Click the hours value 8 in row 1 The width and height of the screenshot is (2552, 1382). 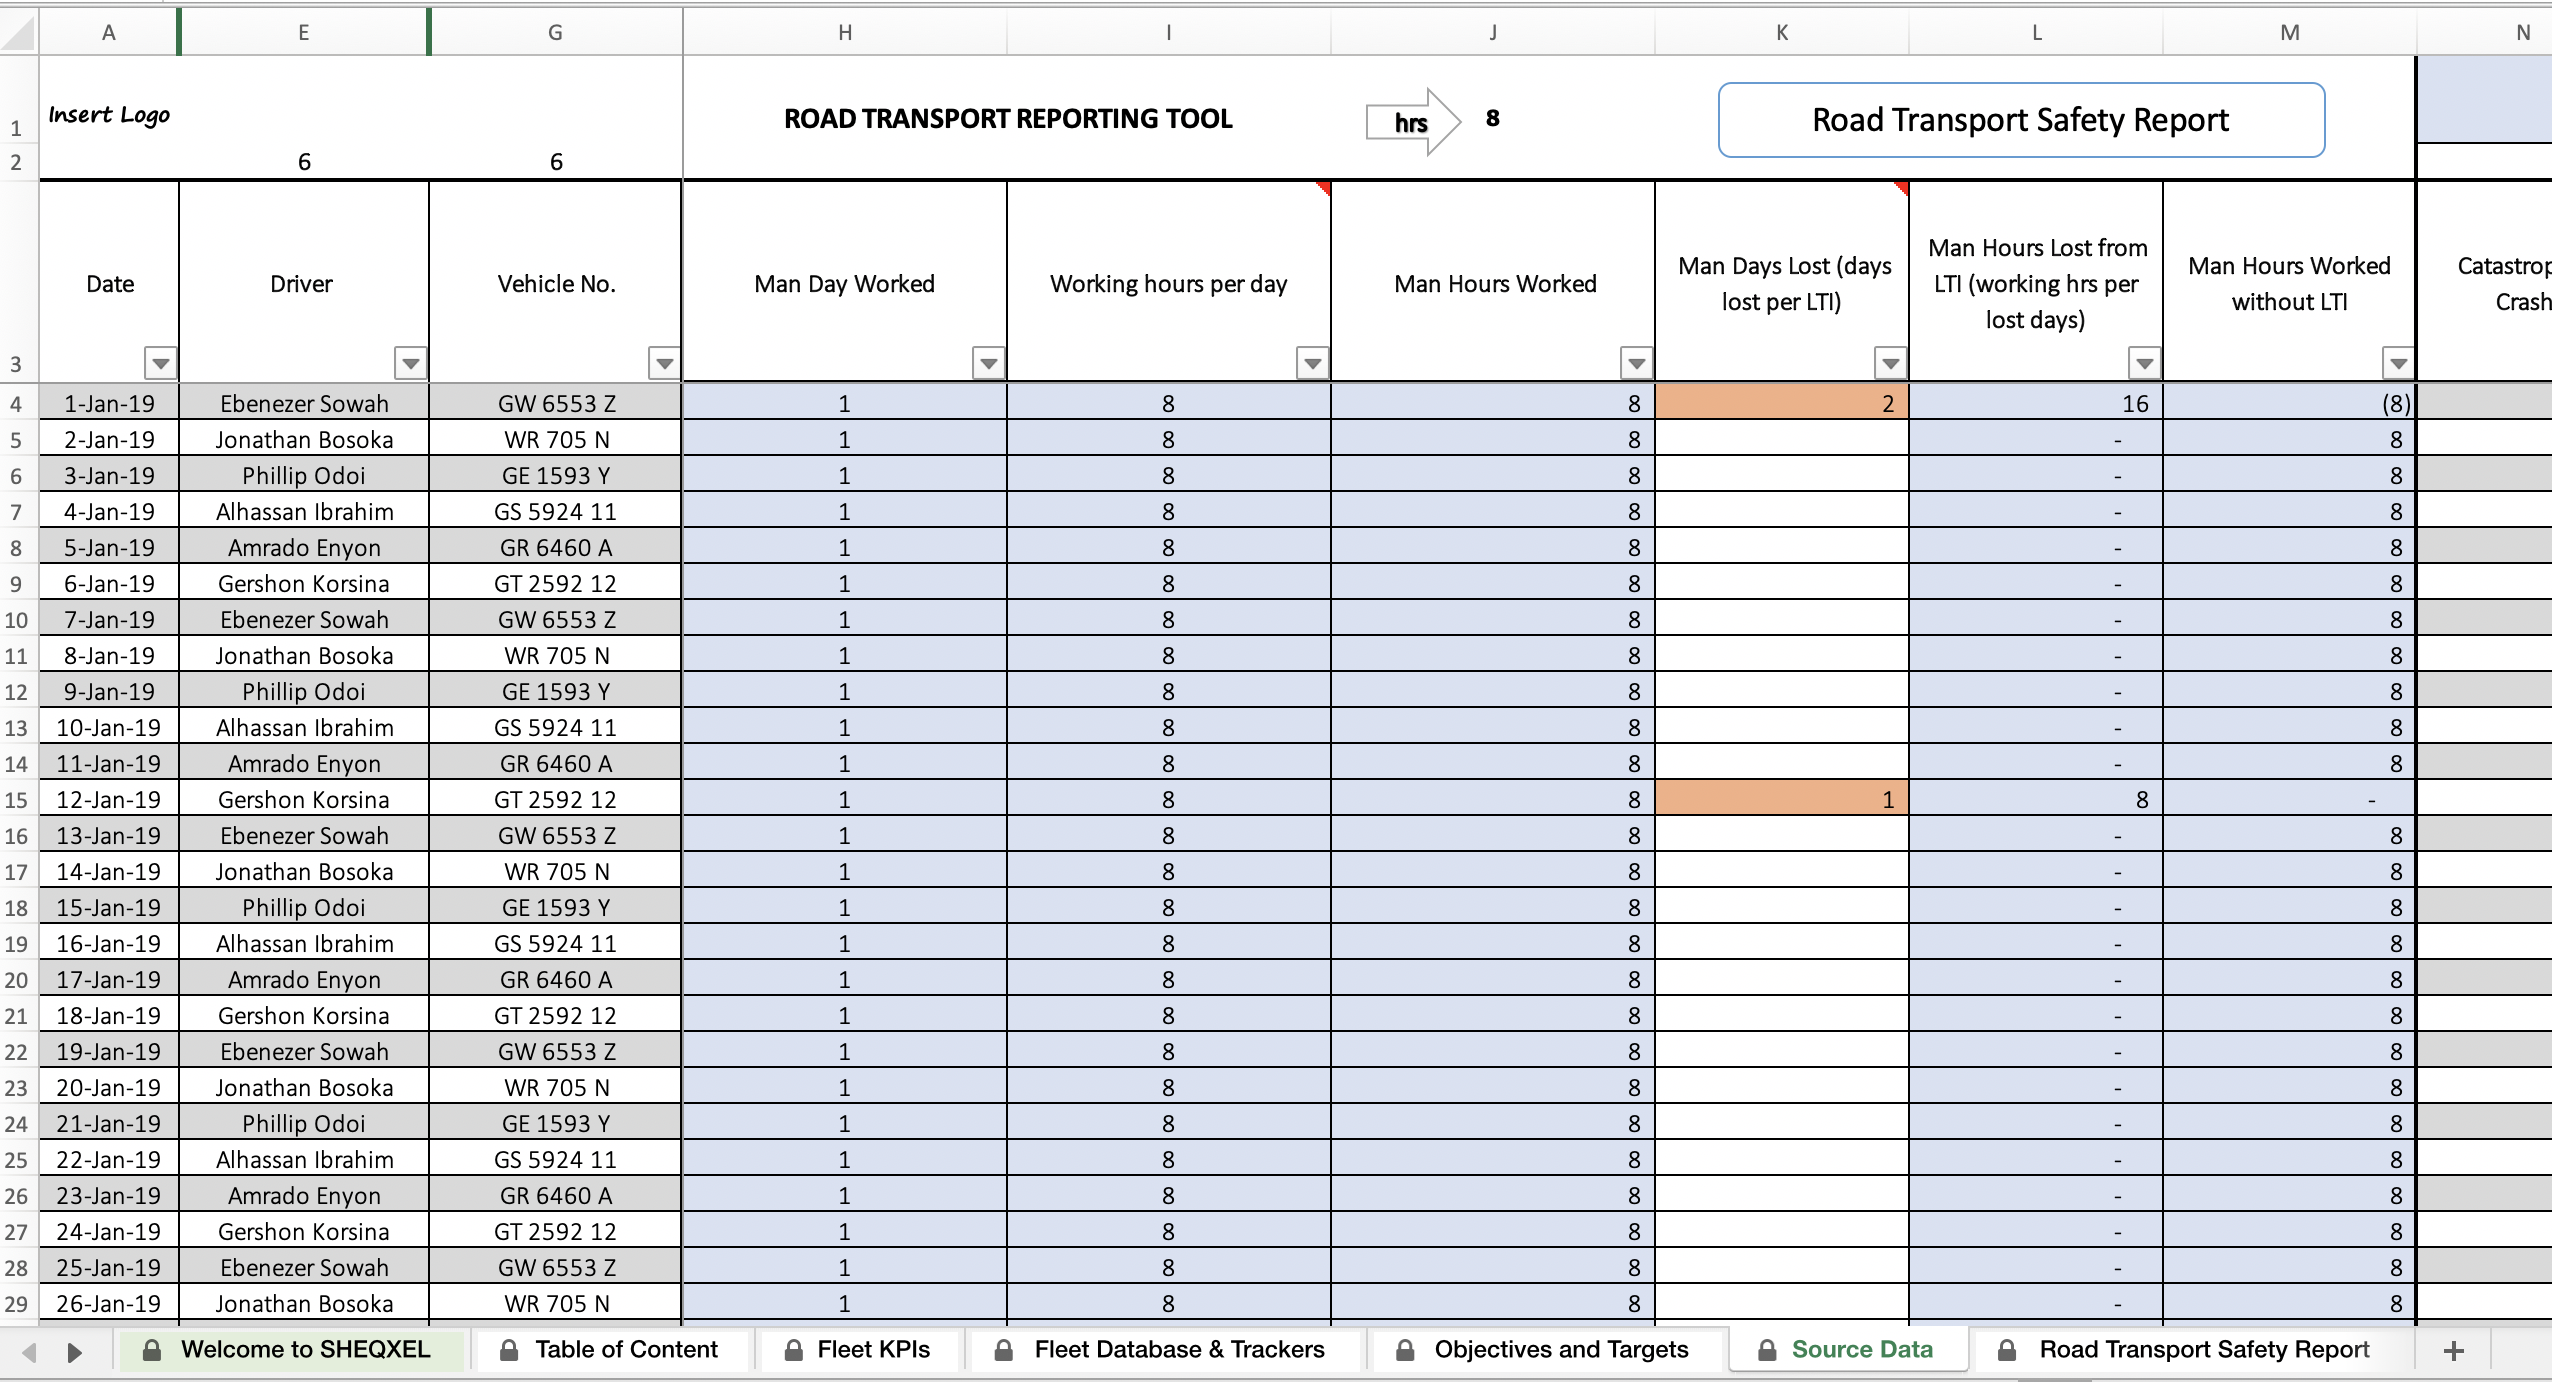tap(1493, 119)
